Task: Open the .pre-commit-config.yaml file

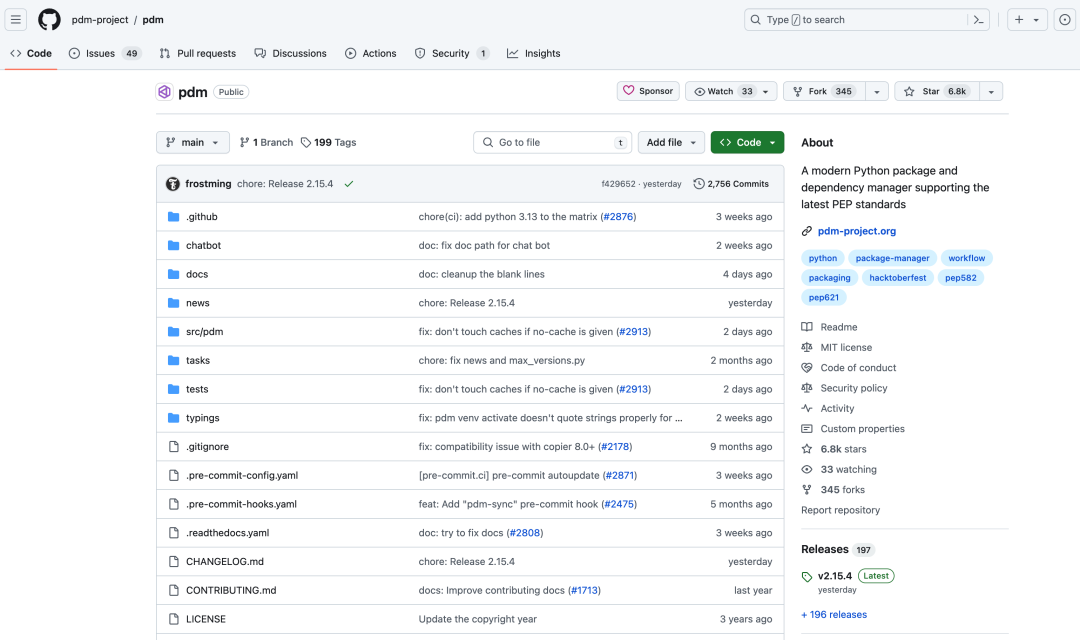Action: pyautogui.click(x=242, y=476)
